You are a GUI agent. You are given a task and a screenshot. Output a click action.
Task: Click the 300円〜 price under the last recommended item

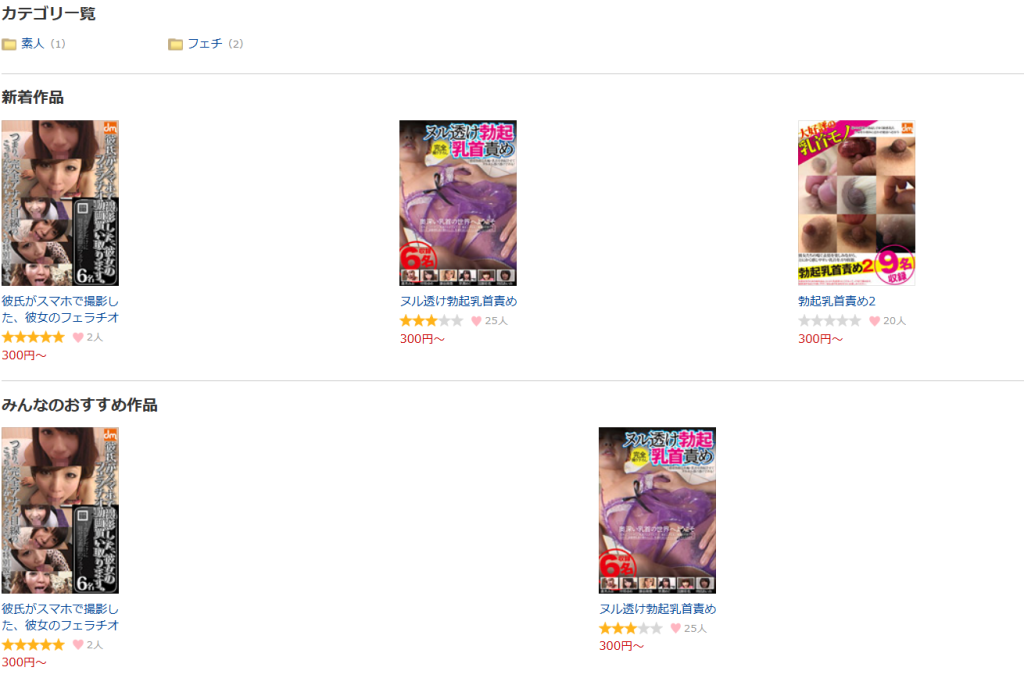(621, 646)
